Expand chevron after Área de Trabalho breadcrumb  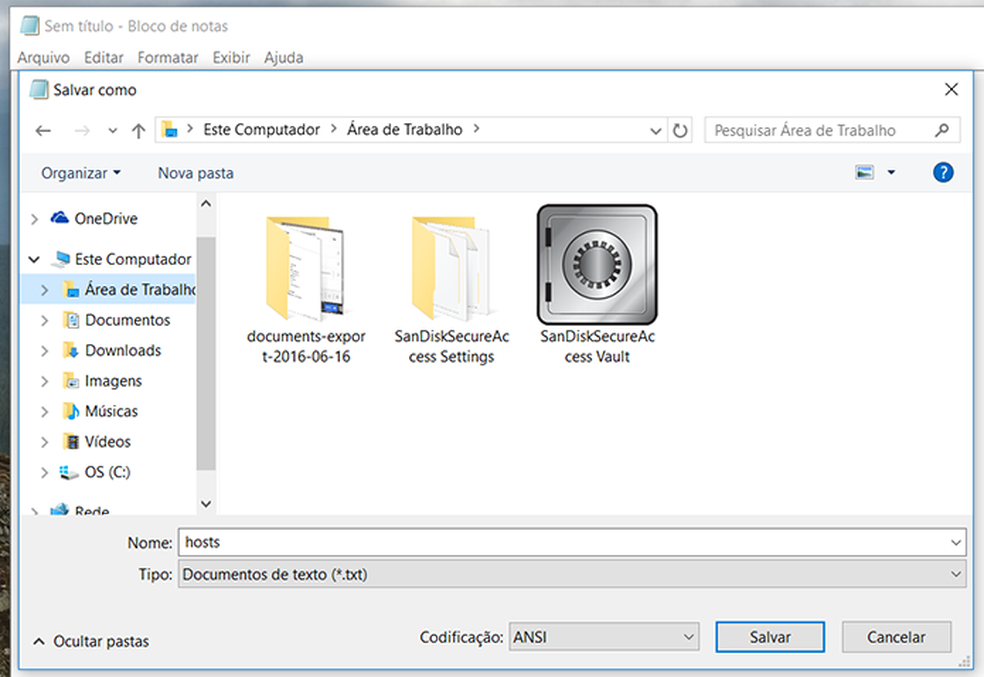click(476, 129)
